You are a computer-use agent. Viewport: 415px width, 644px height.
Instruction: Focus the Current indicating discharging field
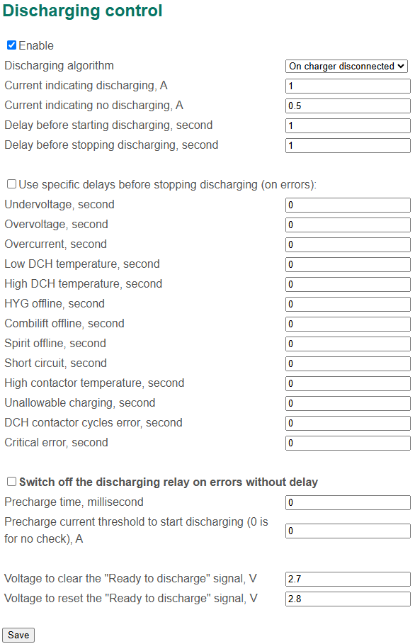click(x=348, y=86)
